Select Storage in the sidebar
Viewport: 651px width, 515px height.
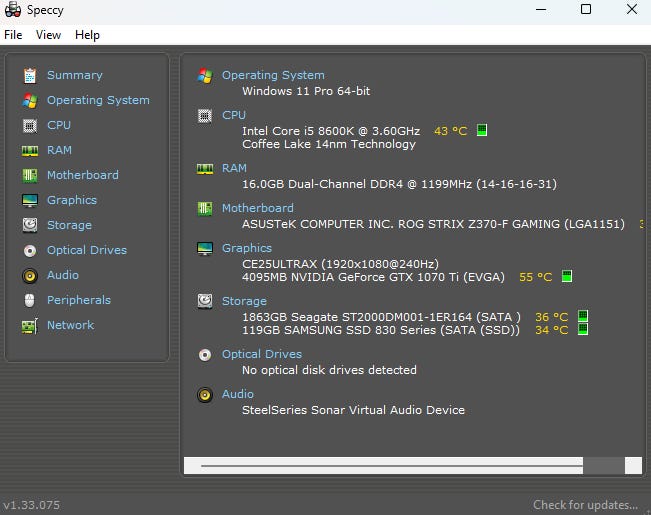(69, 225)
